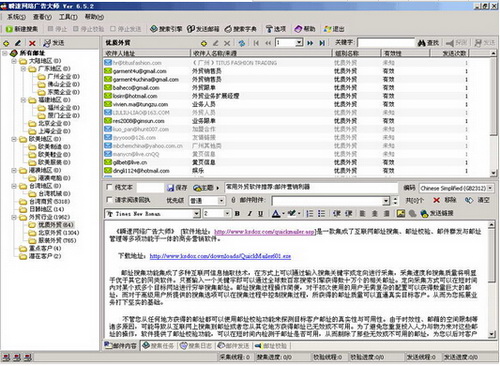Open the 搜索字典 search dictionary
Screen dimensions: 500x366
[x=240, y=29]
